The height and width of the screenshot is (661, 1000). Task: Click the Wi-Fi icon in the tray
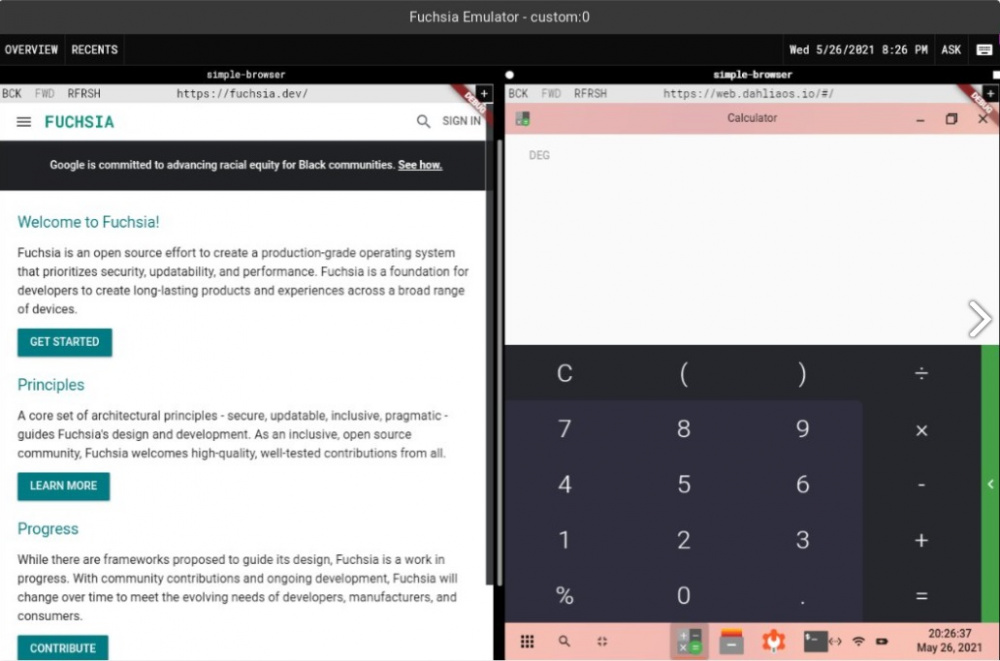click(858, 641)
